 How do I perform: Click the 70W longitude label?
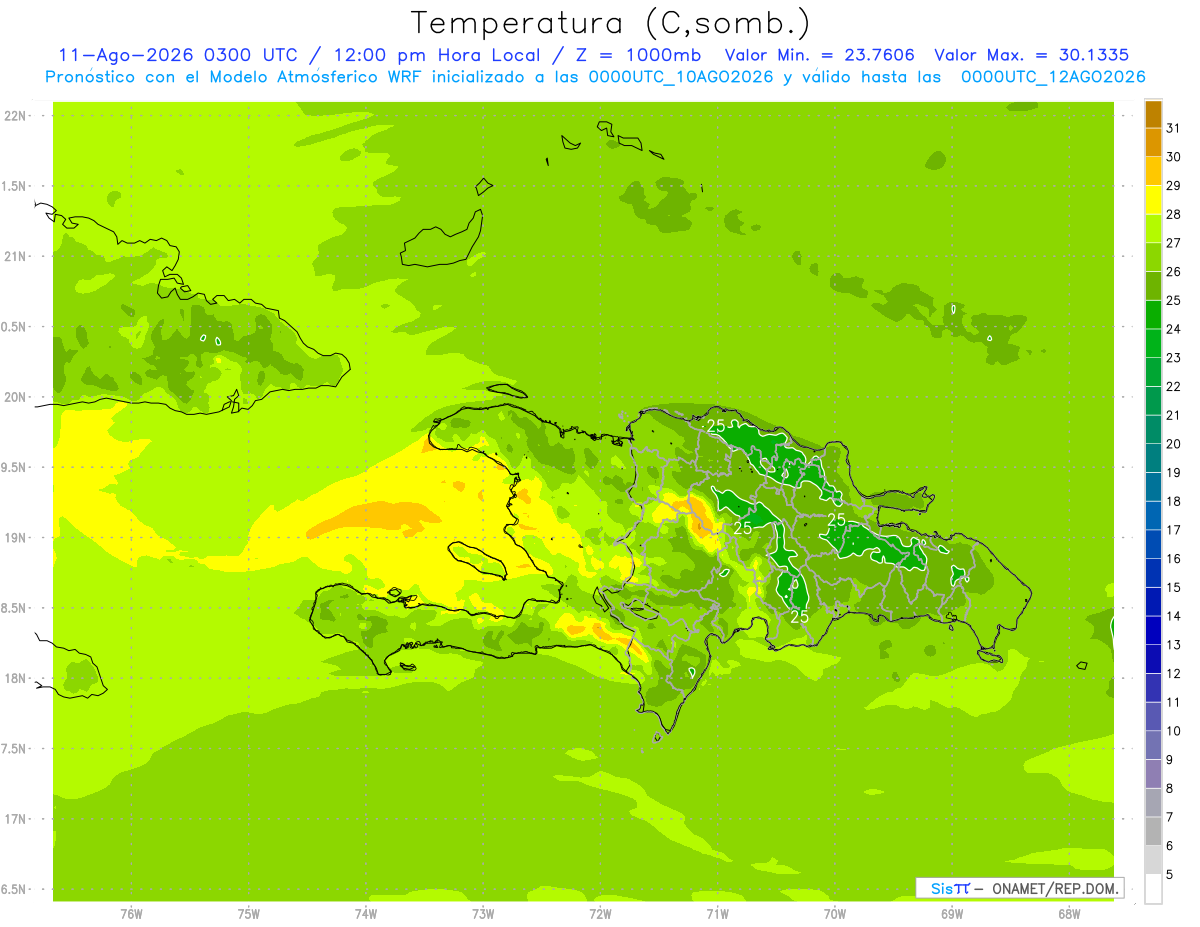(834, 914)
